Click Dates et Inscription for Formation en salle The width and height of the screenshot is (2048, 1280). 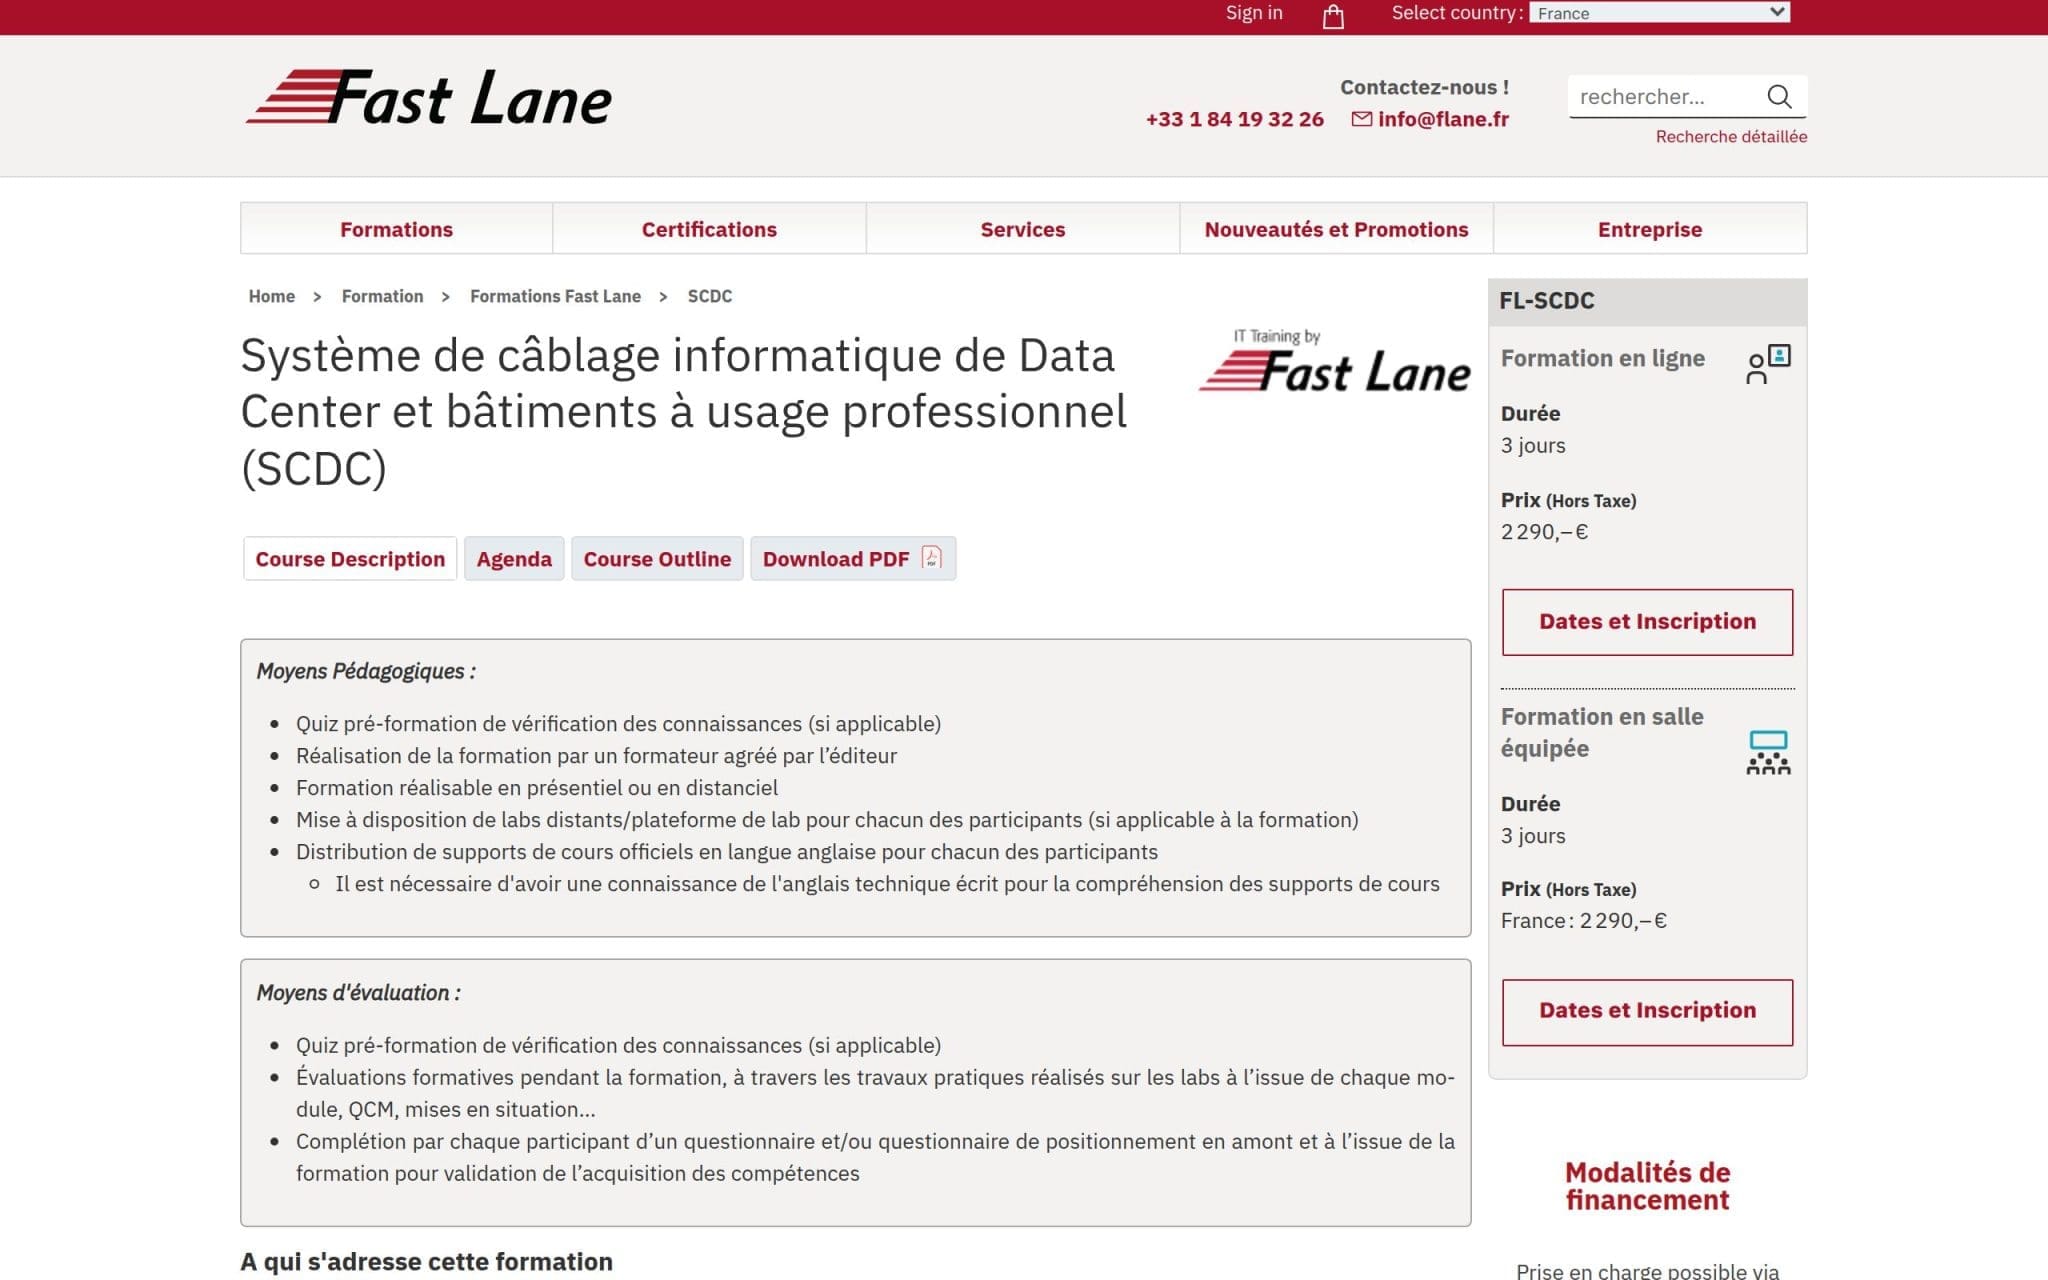coord(1647,1012)
